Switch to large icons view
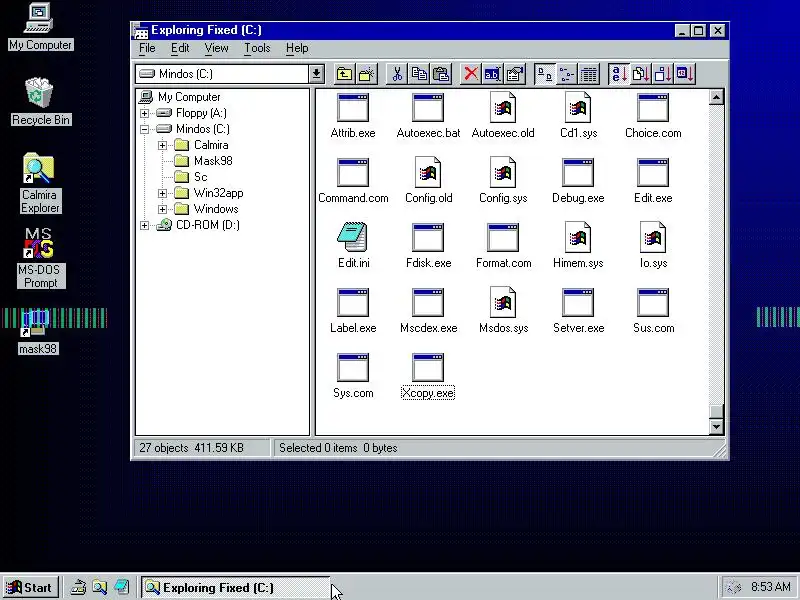The height and width of the screenshot is (600, 800). point(544,74)
